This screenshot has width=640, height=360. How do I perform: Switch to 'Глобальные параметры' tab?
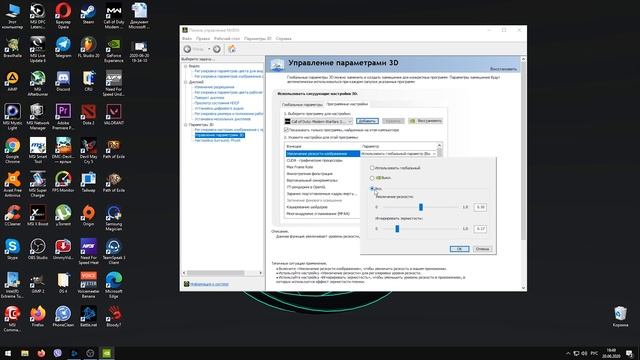[x=302, y=104]
